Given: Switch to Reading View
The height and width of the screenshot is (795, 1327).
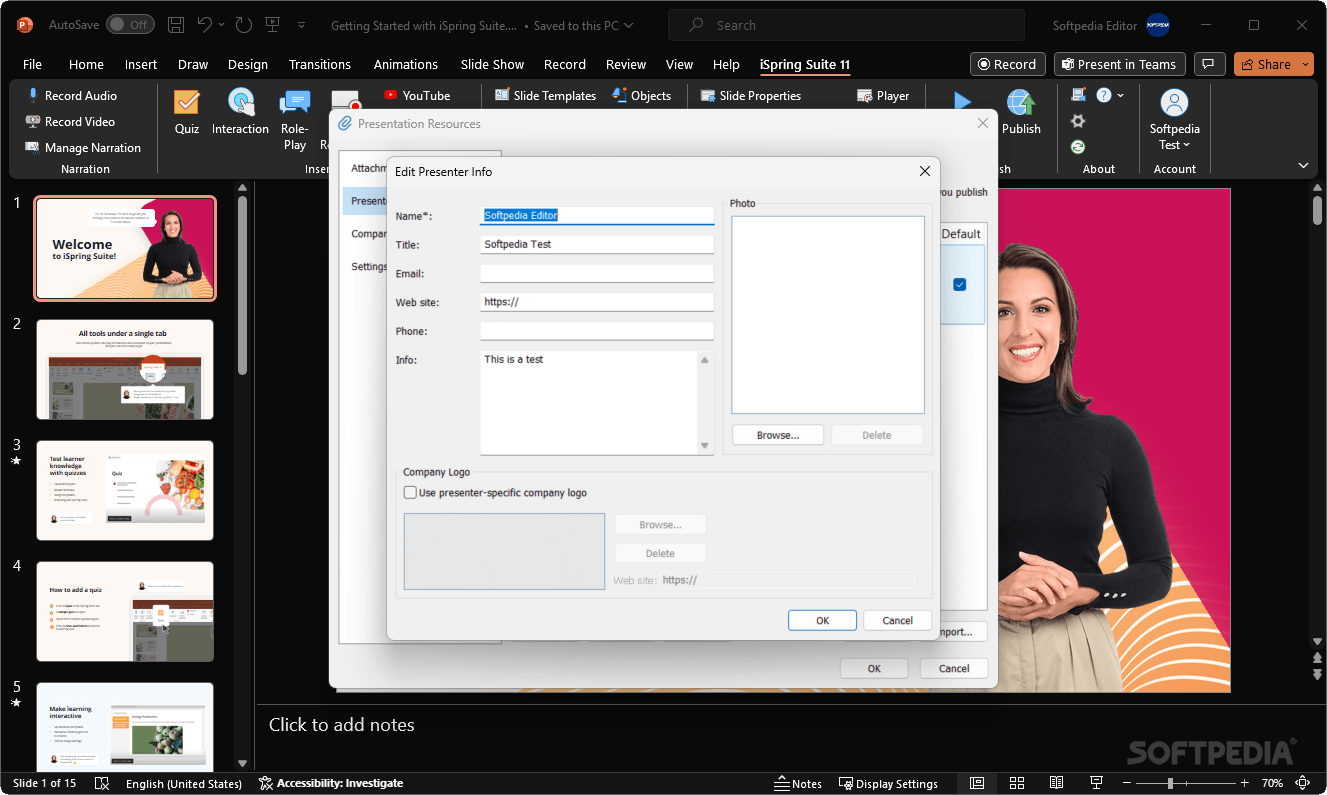Looking at the screenshot, I should coord(1056,783).
